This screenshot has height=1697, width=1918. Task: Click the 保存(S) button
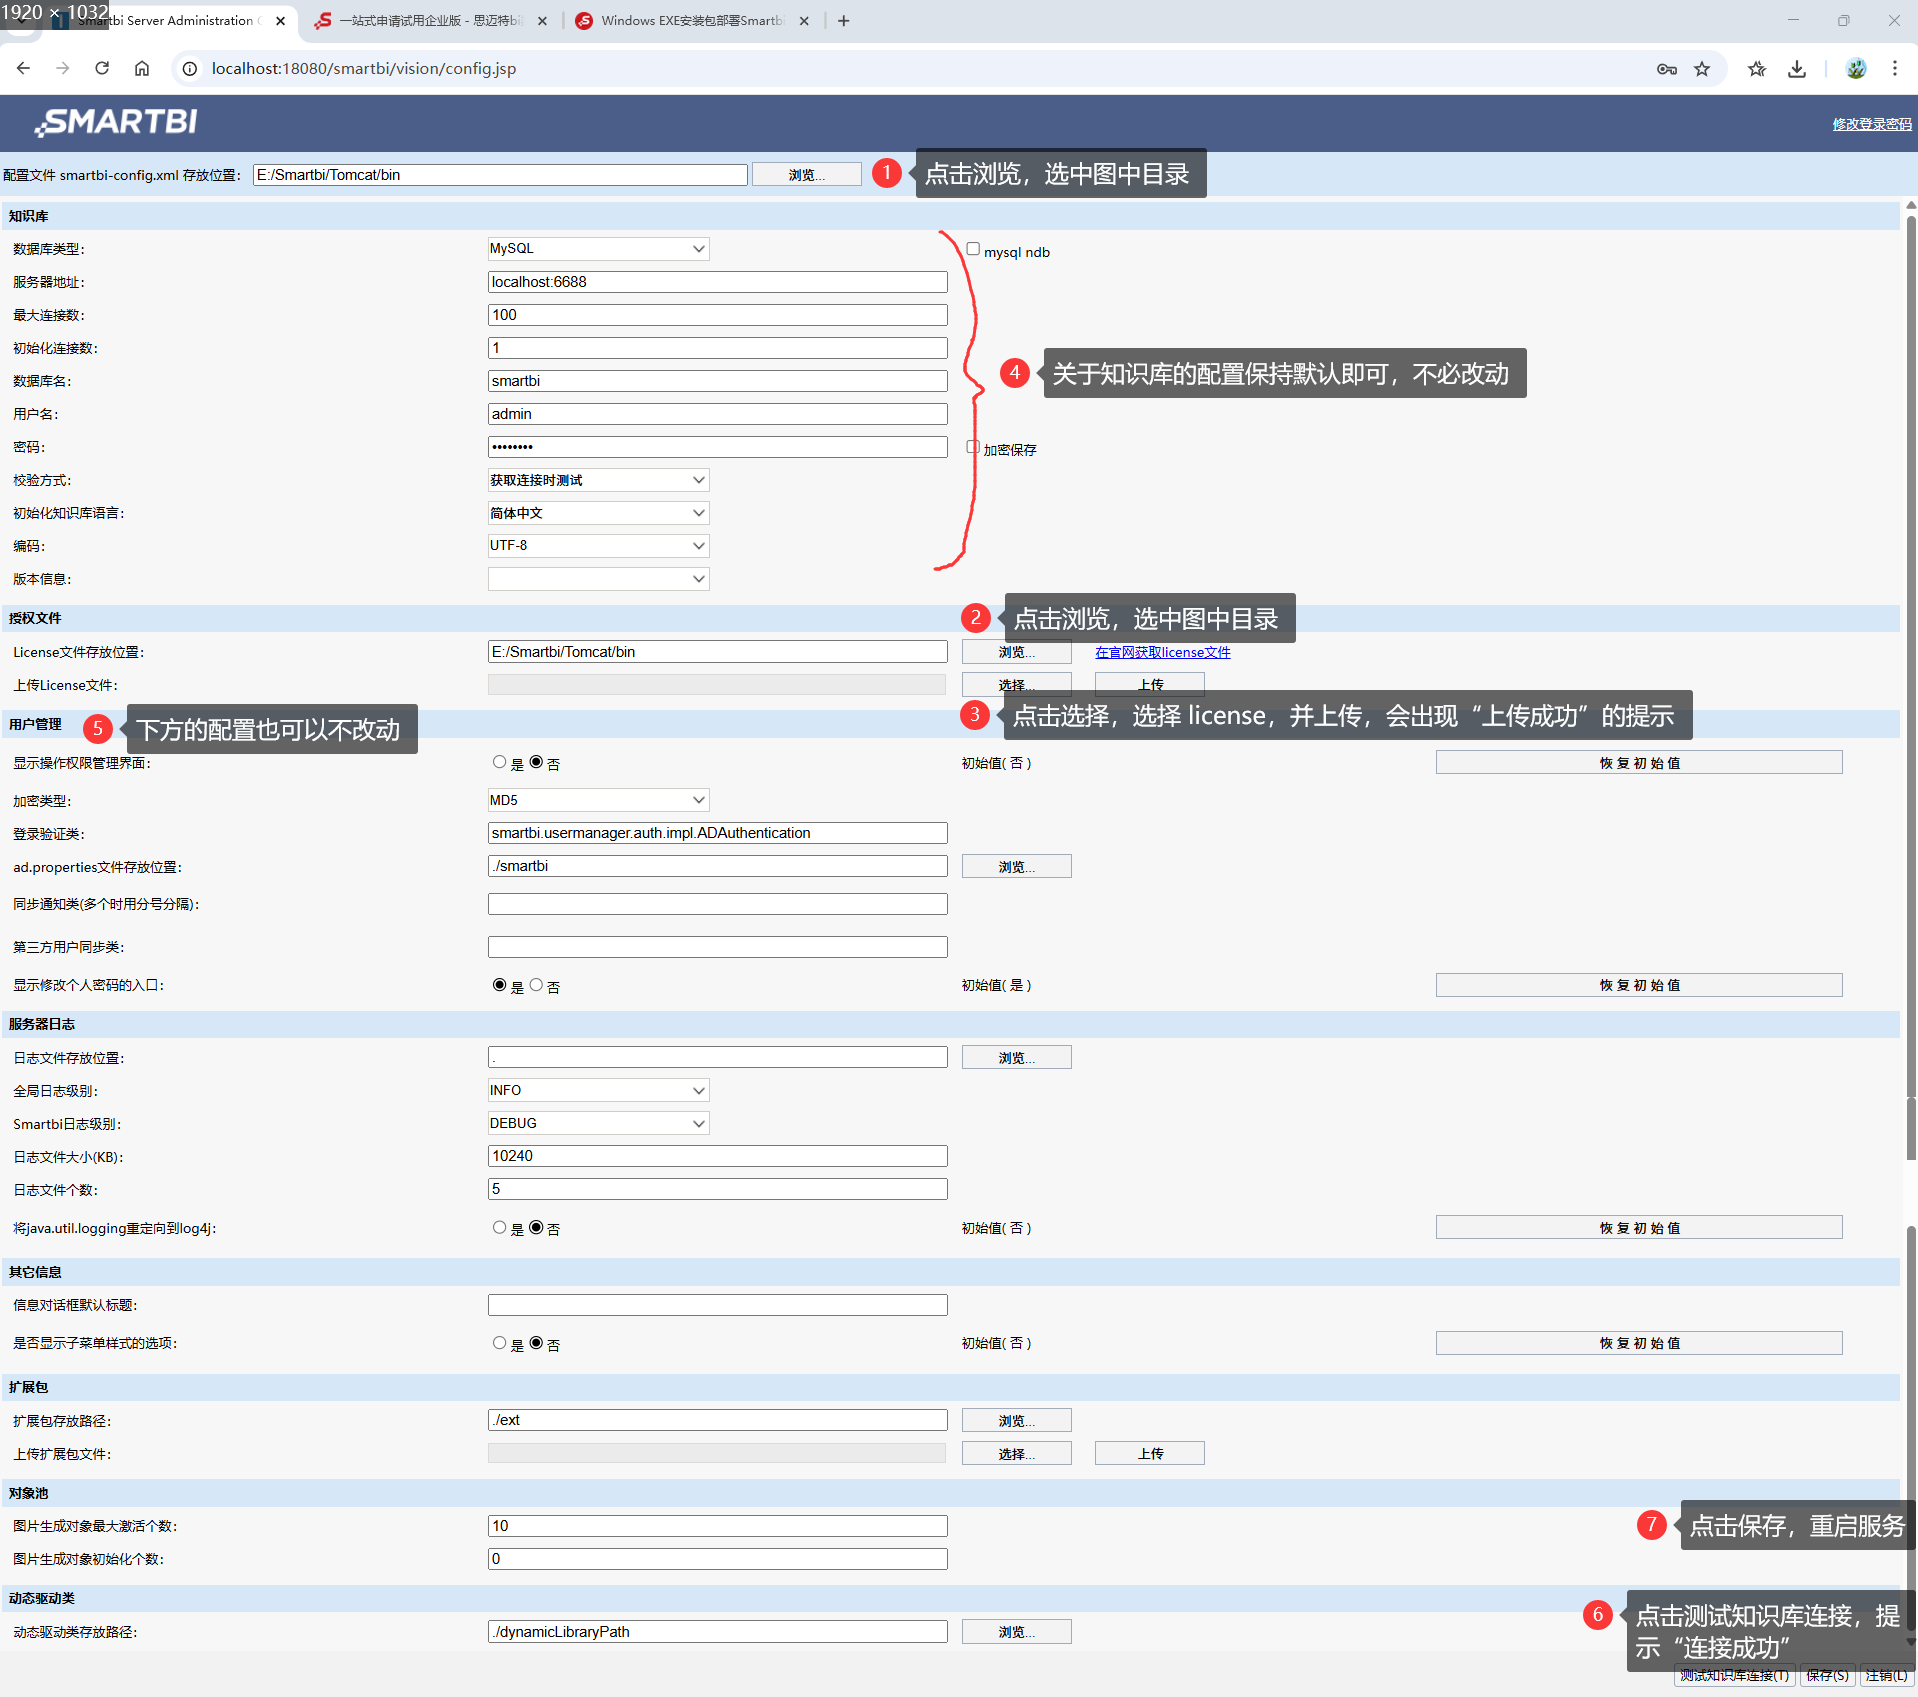(1827, 1675)
